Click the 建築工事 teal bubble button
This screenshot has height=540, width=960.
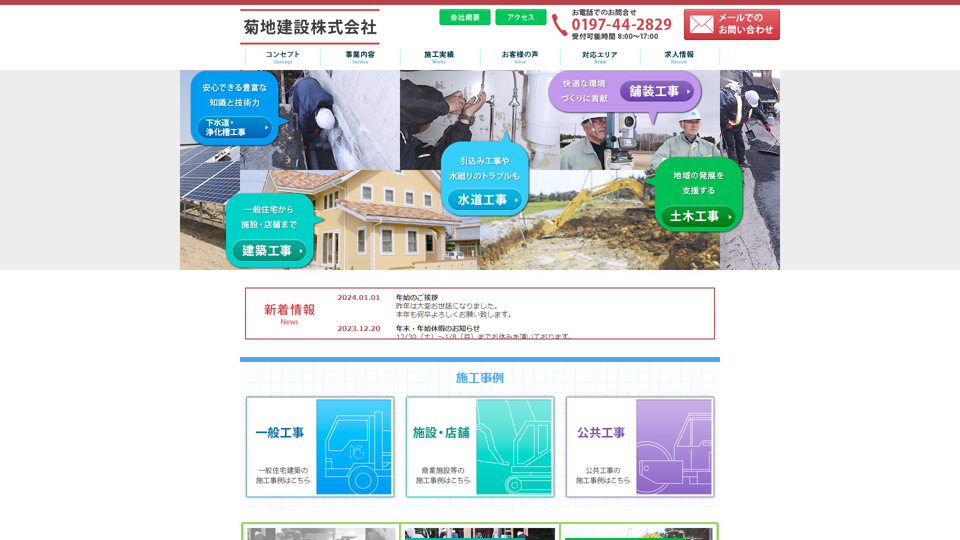pos(269,250)
